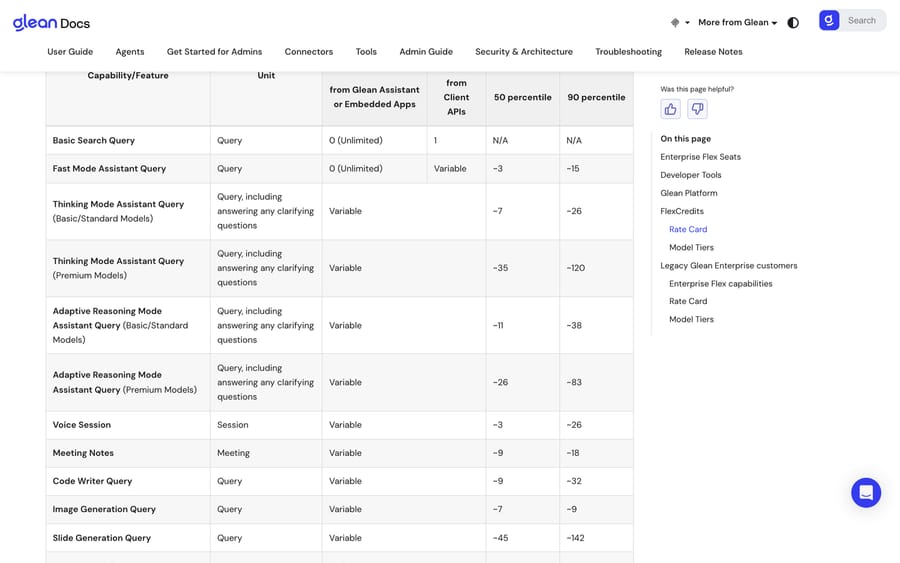900x563 pixels.
Task: Open the Release Notes tab
Action: (713, 52)
